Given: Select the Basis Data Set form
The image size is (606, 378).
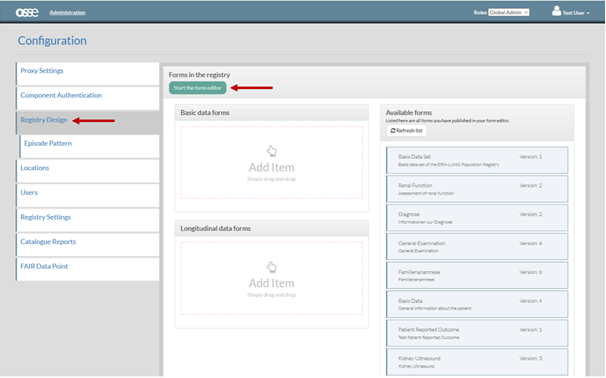Looking at the screenshot, I should click(x=477, y=160).
